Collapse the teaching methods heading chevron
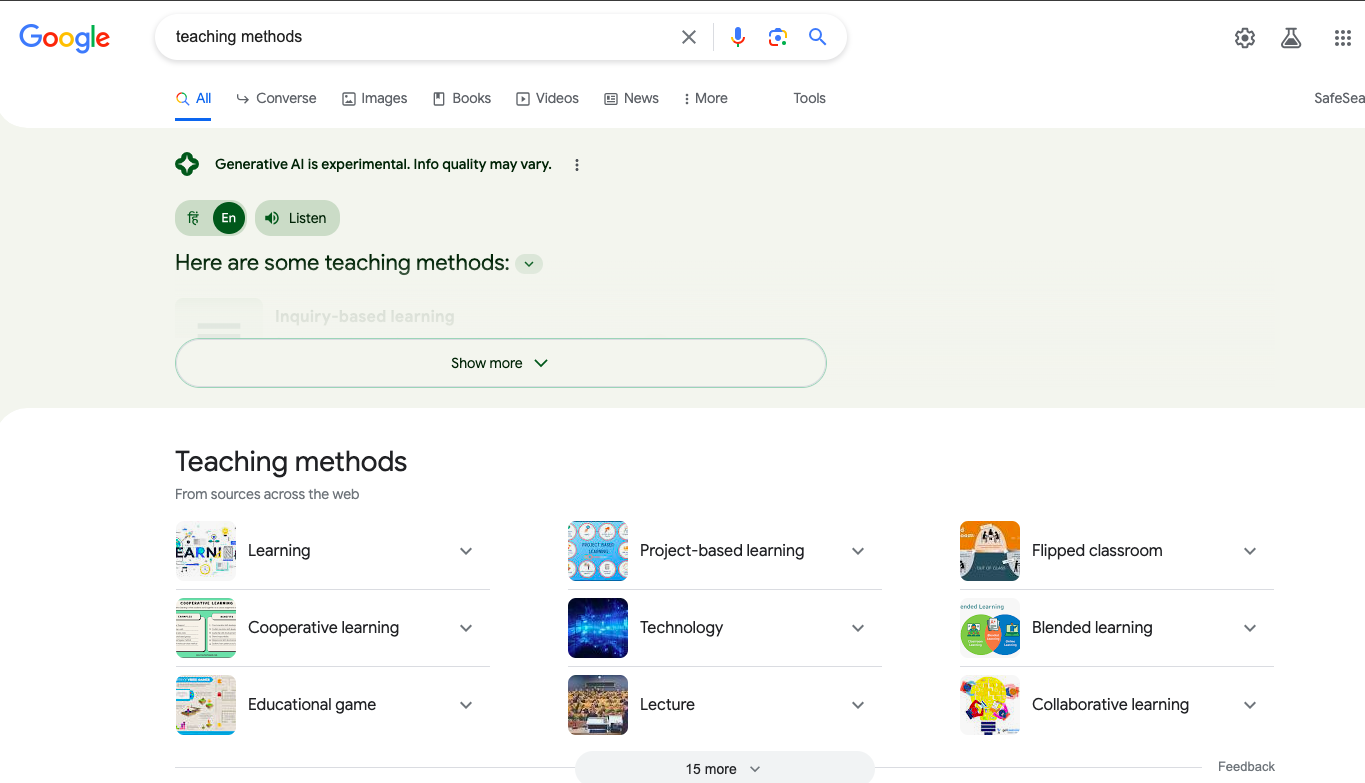Screen dimensions: 1365x783 pyautogui.click(x=530, y=264)
